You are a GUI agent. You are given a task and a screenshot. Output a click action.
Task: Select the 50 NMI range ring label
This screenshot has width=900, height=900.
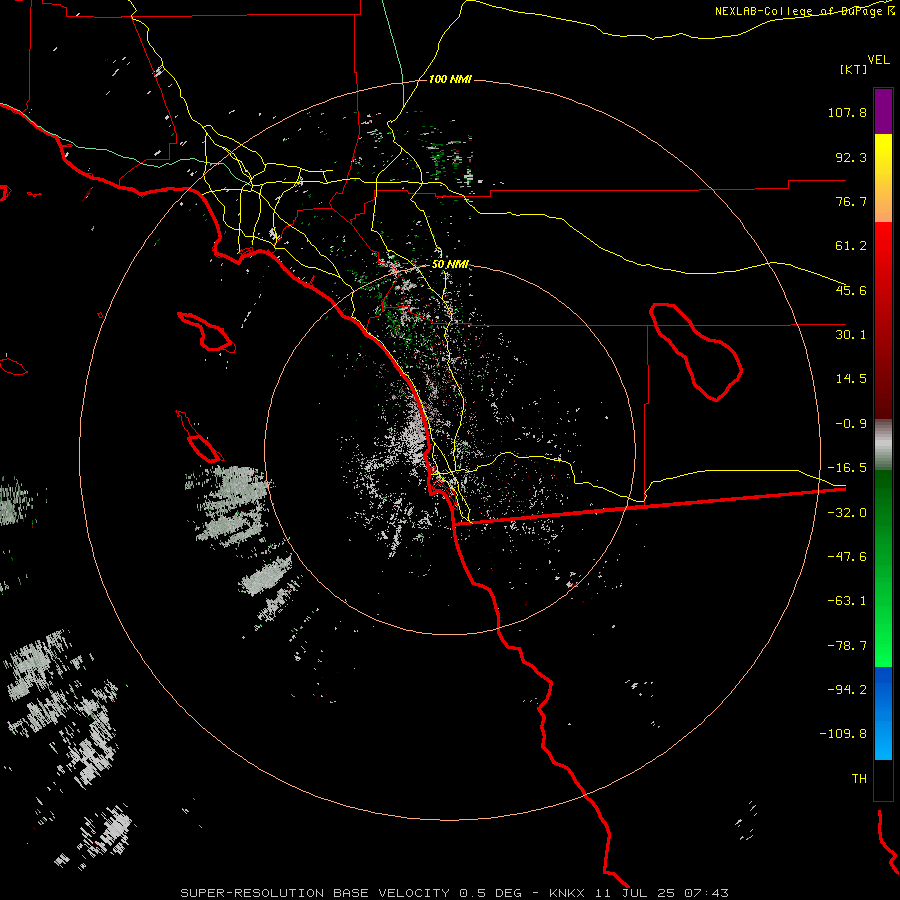pos(450,265)
